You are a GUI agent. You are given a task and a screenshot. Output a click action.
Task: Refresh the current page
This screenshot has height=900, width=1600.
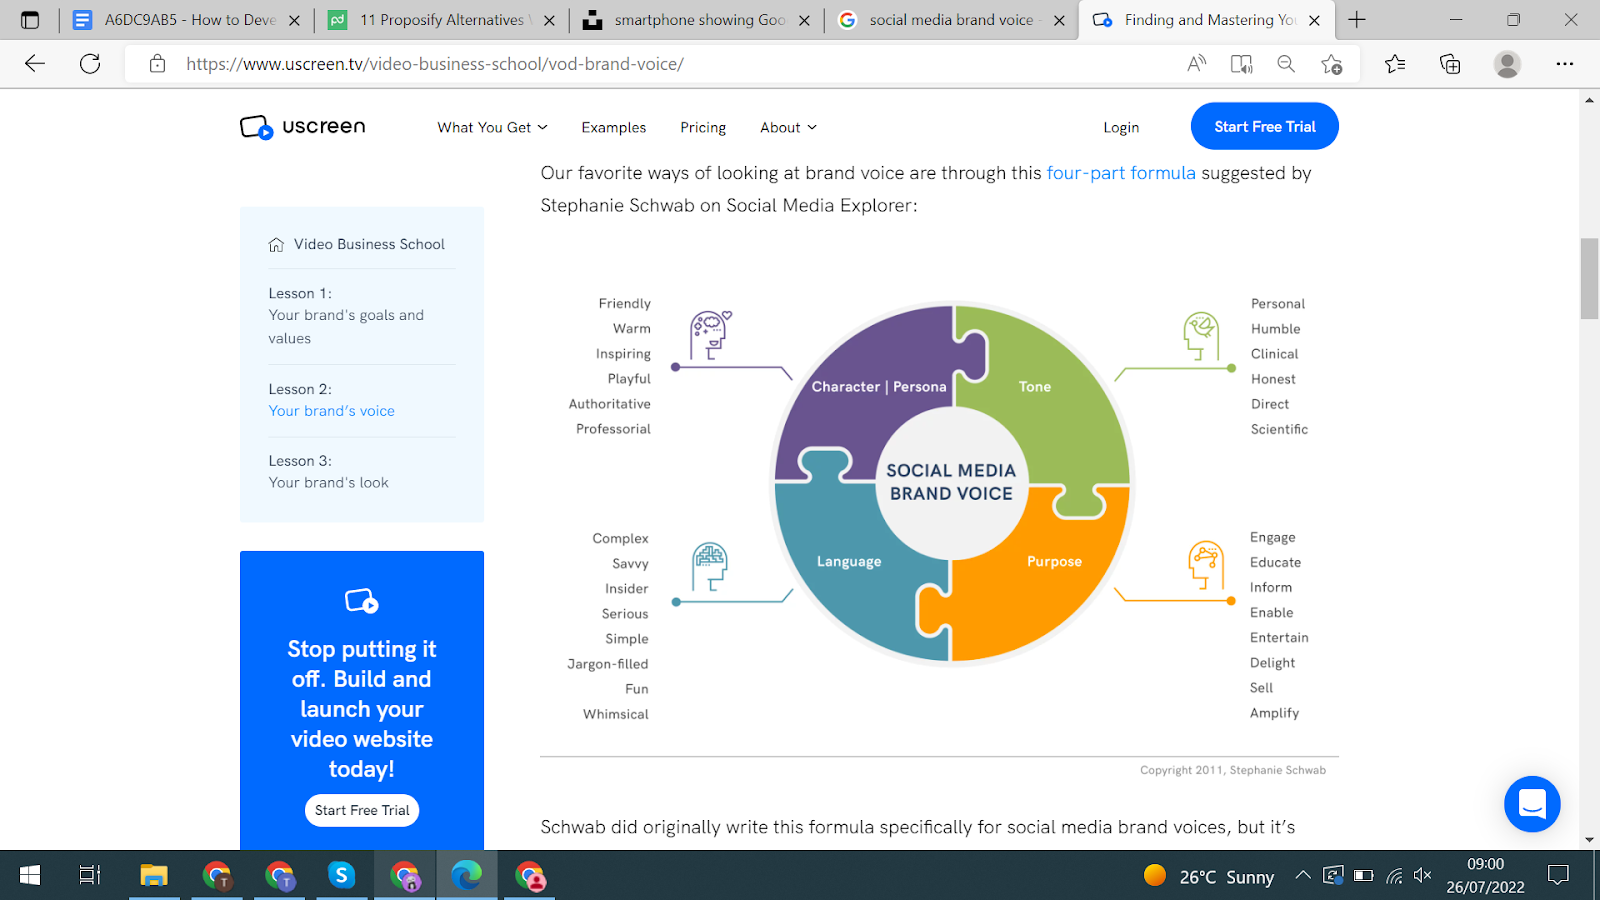[90, 64]
